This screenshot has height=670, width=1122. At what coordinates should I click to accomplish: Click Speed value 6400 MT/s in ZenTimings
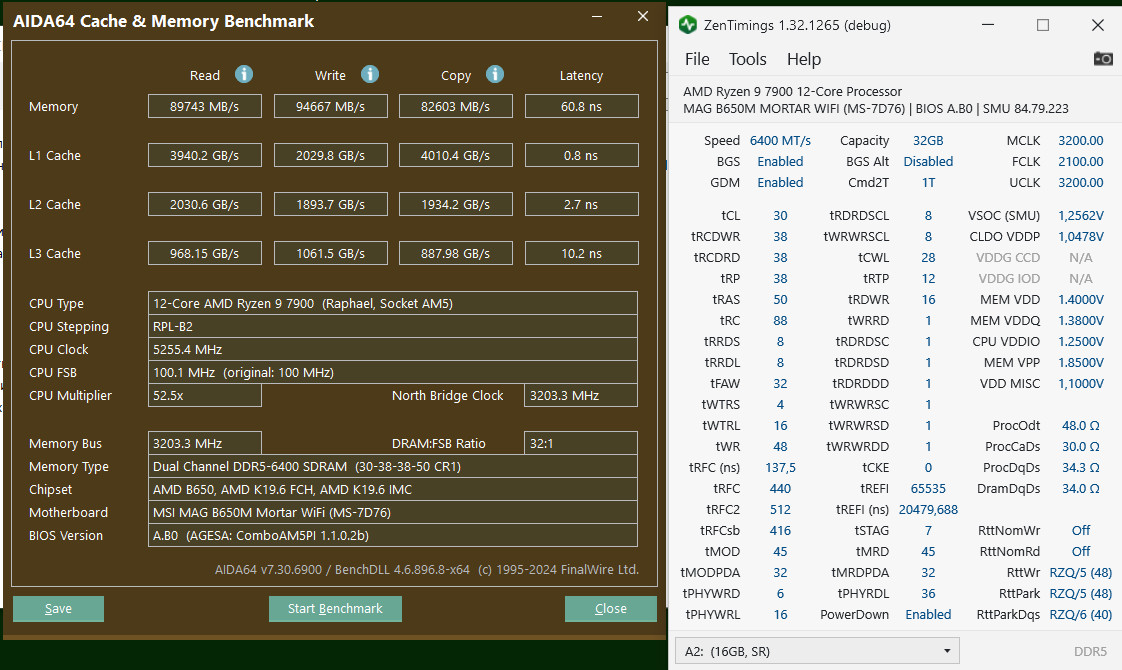point(780,140)
